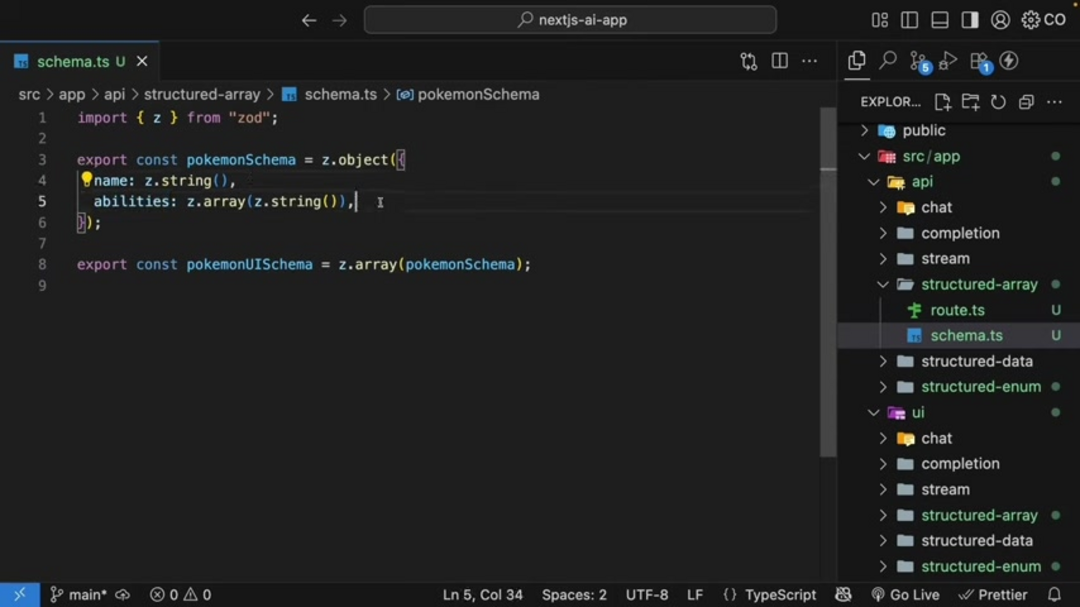Collapse all folders in Explorer
This screenshot has width=1080, height=607.
click(x=1026, y=102)
